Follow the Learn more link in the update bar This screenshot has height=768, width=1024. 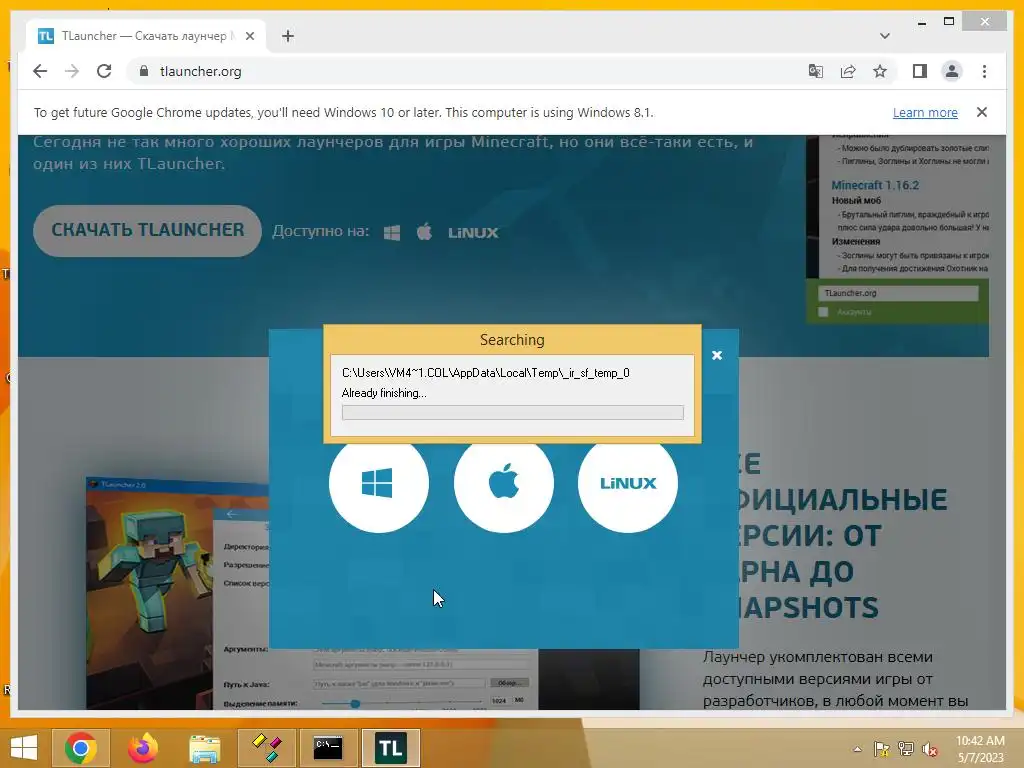pos(925,112)
